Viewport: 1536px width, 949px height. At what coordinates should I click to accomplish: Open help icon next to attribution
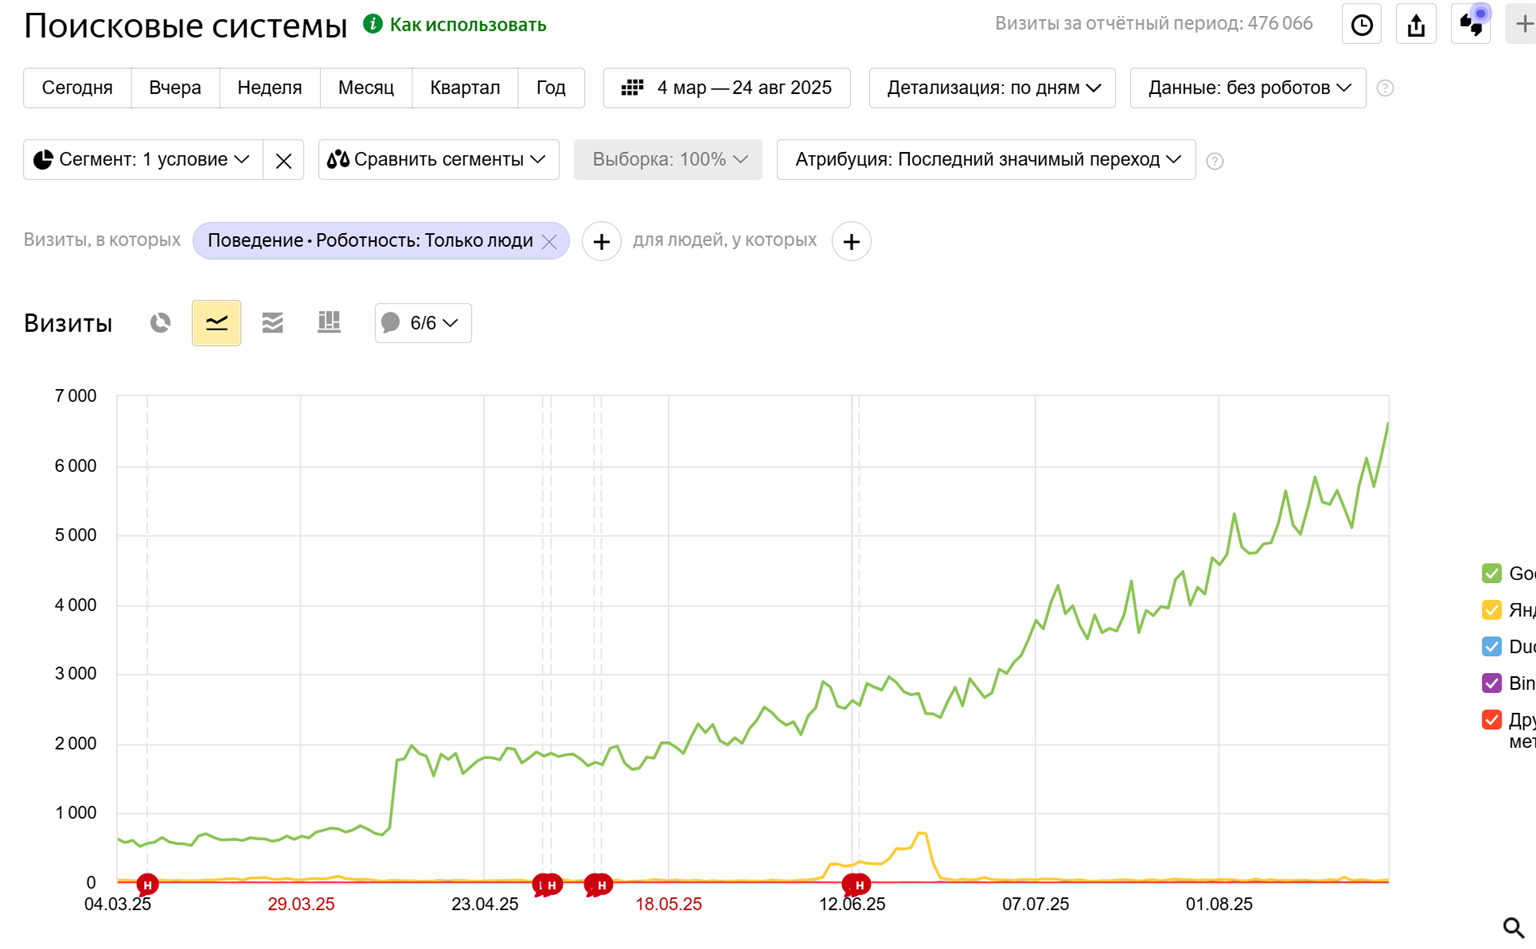[x=1215, y=161]
